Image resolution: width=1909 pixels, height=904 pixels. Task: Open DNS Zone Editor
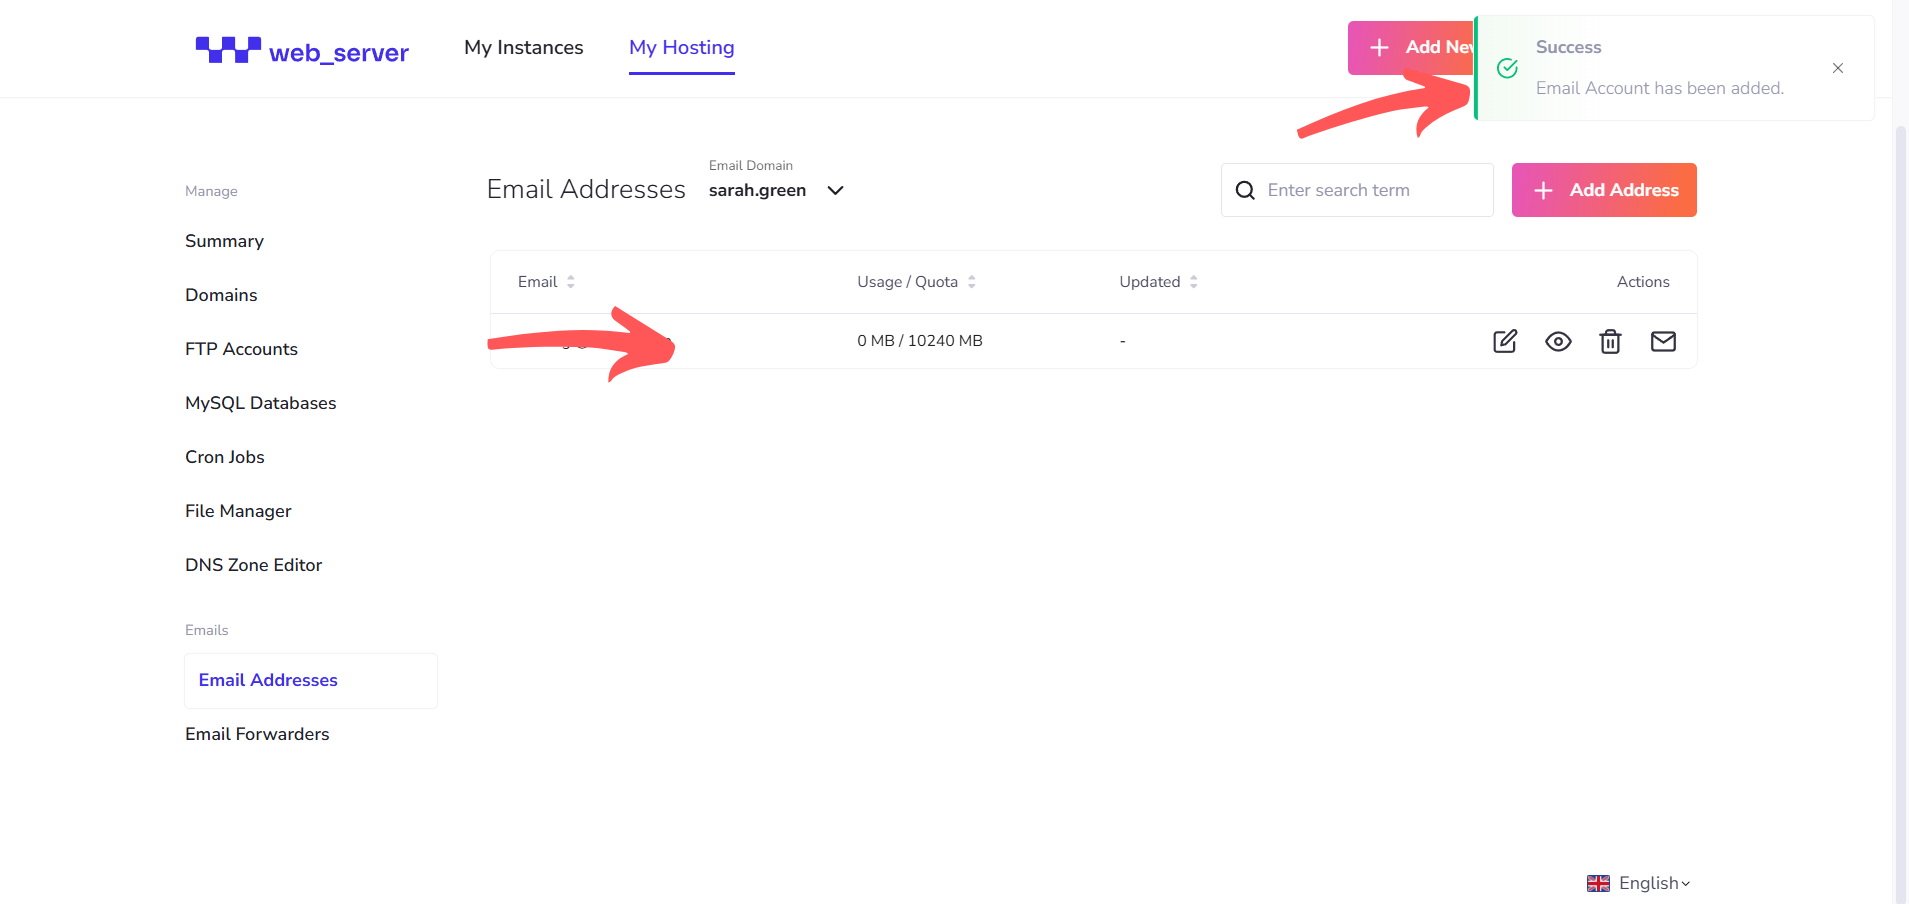pos(253,565)
